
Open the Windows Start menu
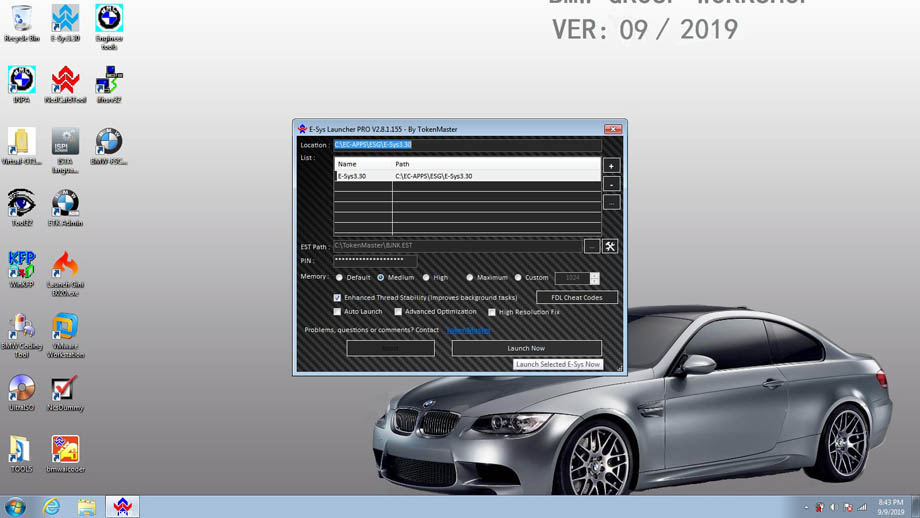click(x=15, y=507)
